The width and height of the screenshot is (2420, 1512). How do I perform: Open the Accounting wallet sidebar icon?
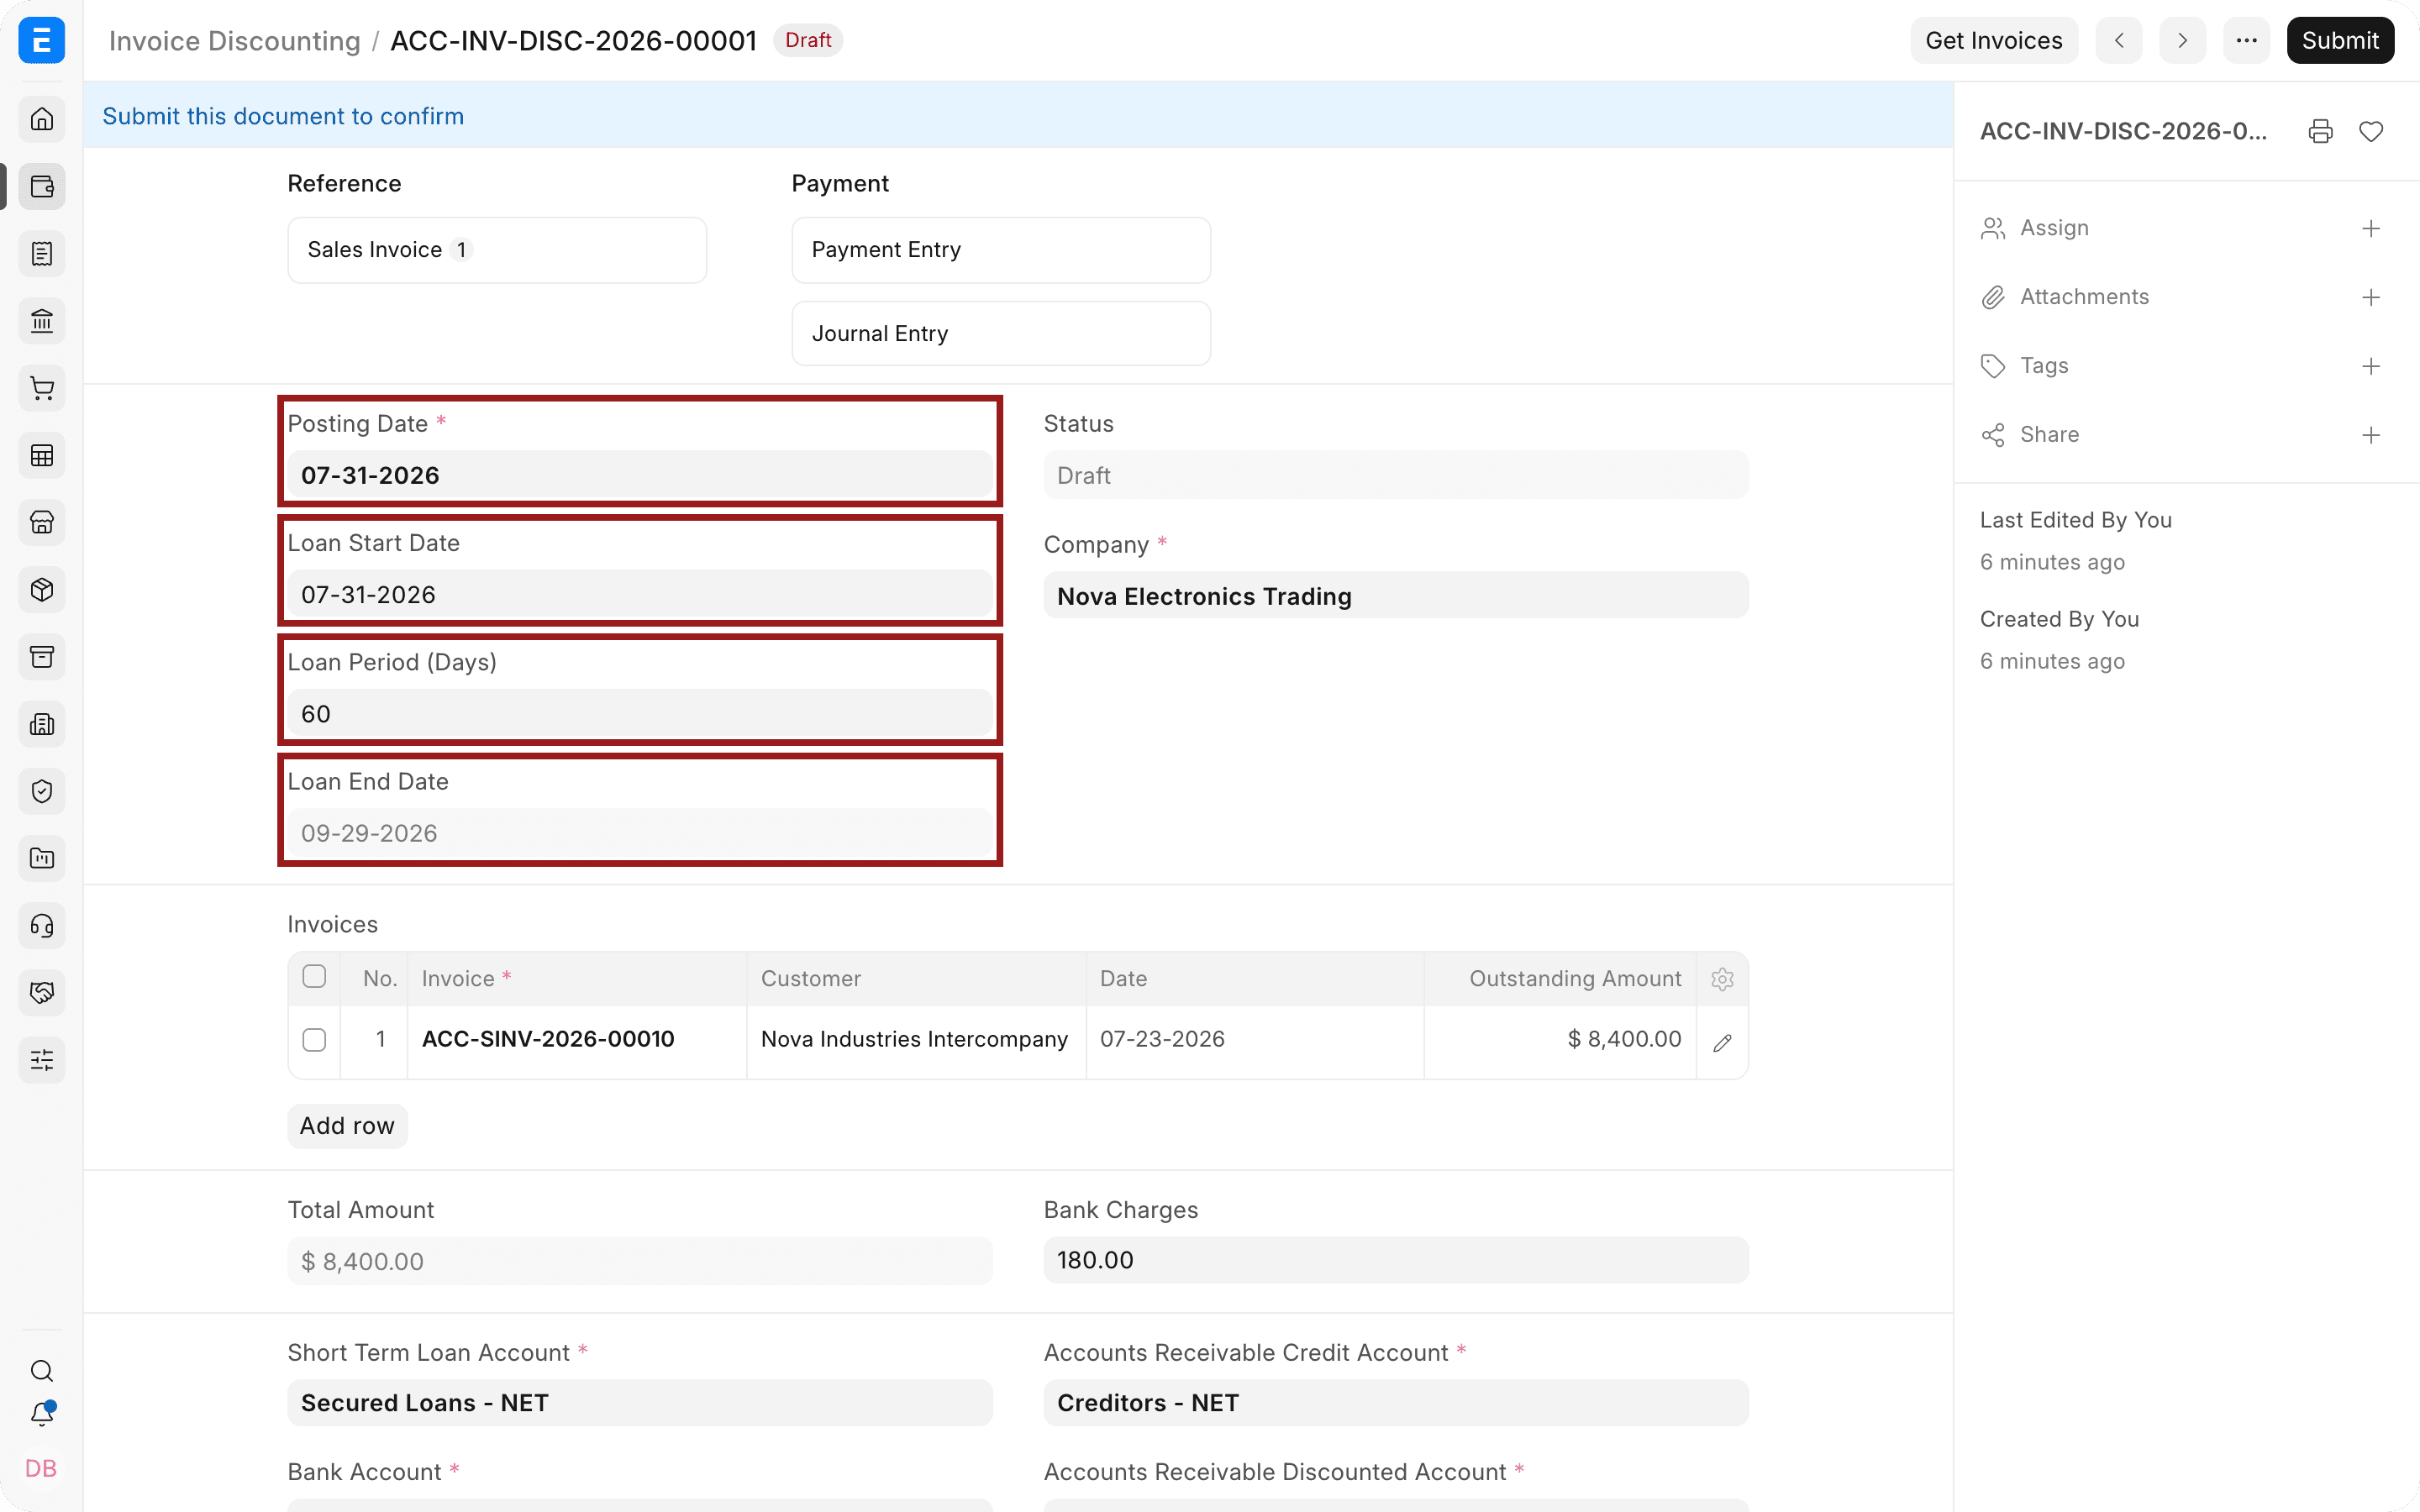(x=42, y=186)
